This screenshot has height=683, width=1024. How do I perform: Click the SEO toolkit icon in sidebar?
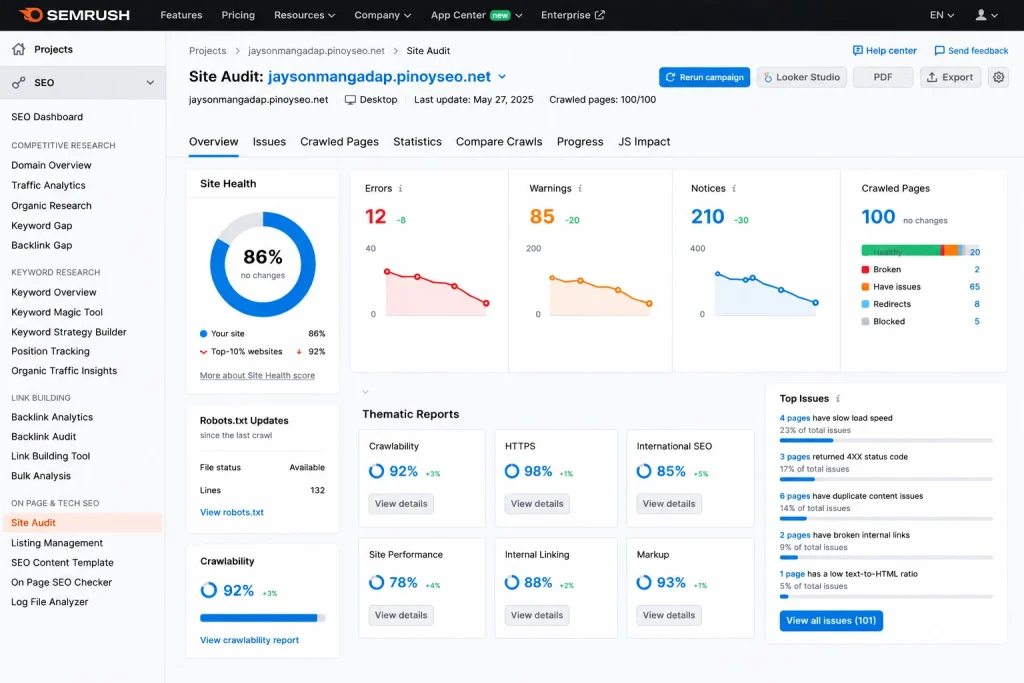tap(19, 82)
